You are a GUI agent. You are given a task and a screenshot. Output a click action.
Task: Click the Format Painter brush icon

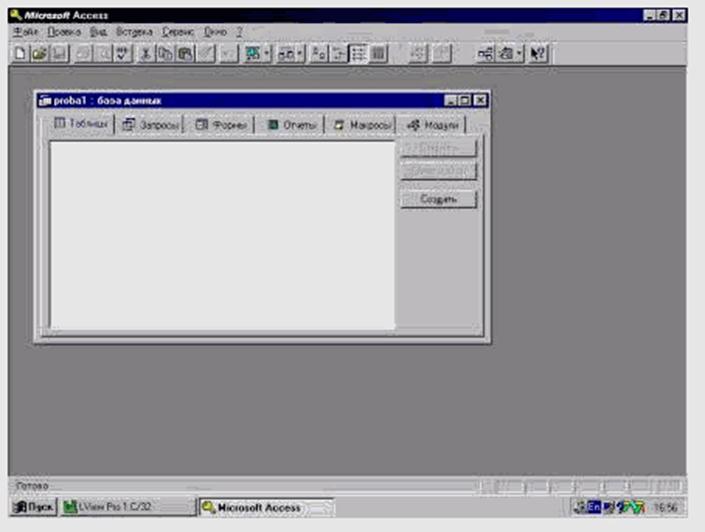(206, 54)
